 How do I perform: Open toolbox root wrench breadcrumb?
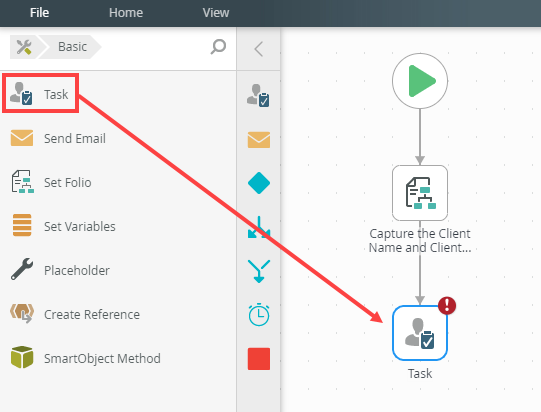(x=23, y=47)
